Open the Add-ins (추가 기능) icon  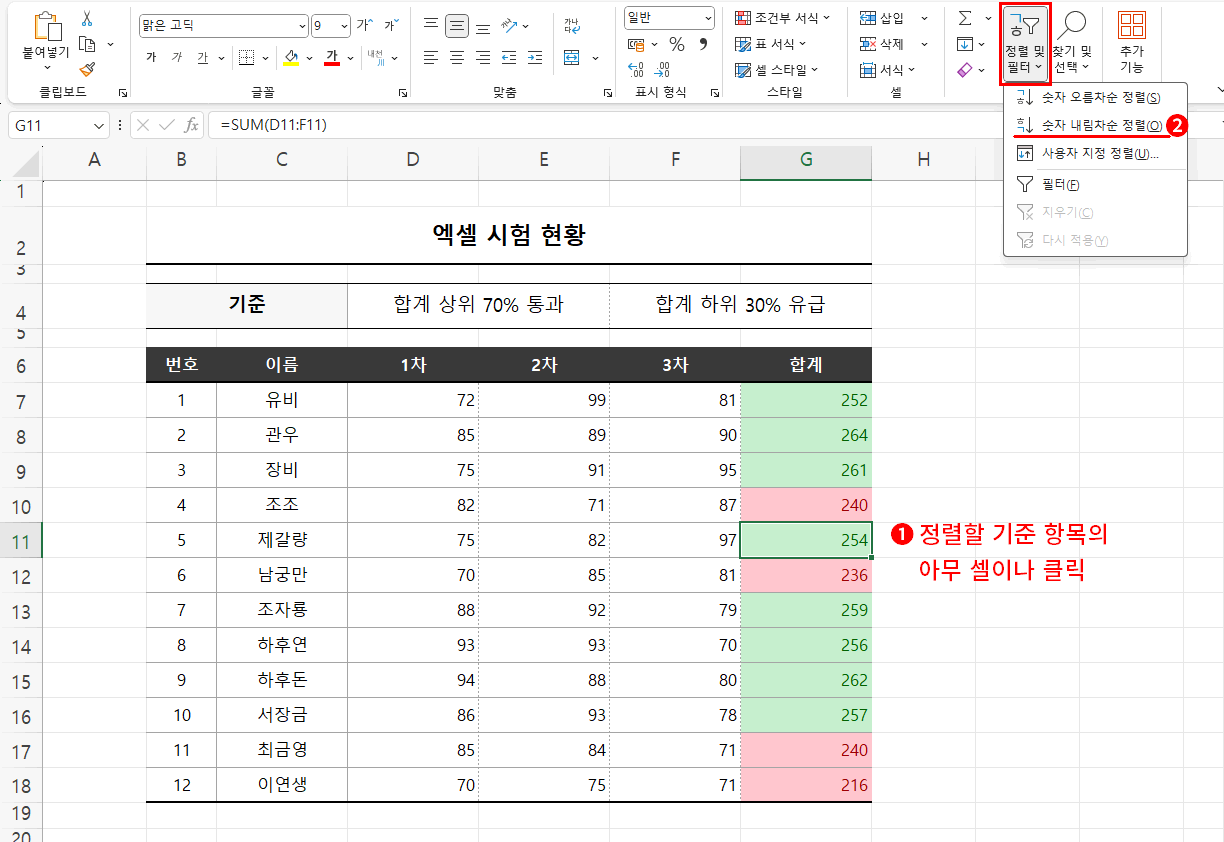click(x=1131, y=26)
